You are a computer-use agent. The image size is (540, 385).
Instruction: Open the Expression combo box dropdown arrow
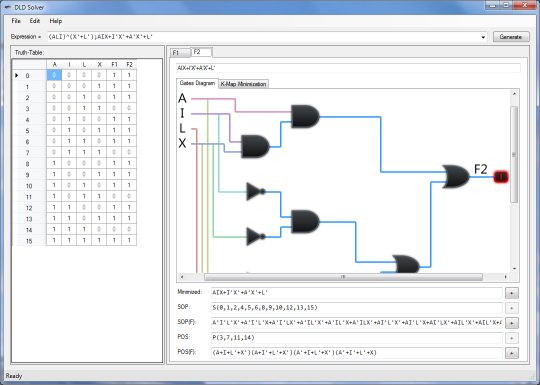tap(483, 37)
